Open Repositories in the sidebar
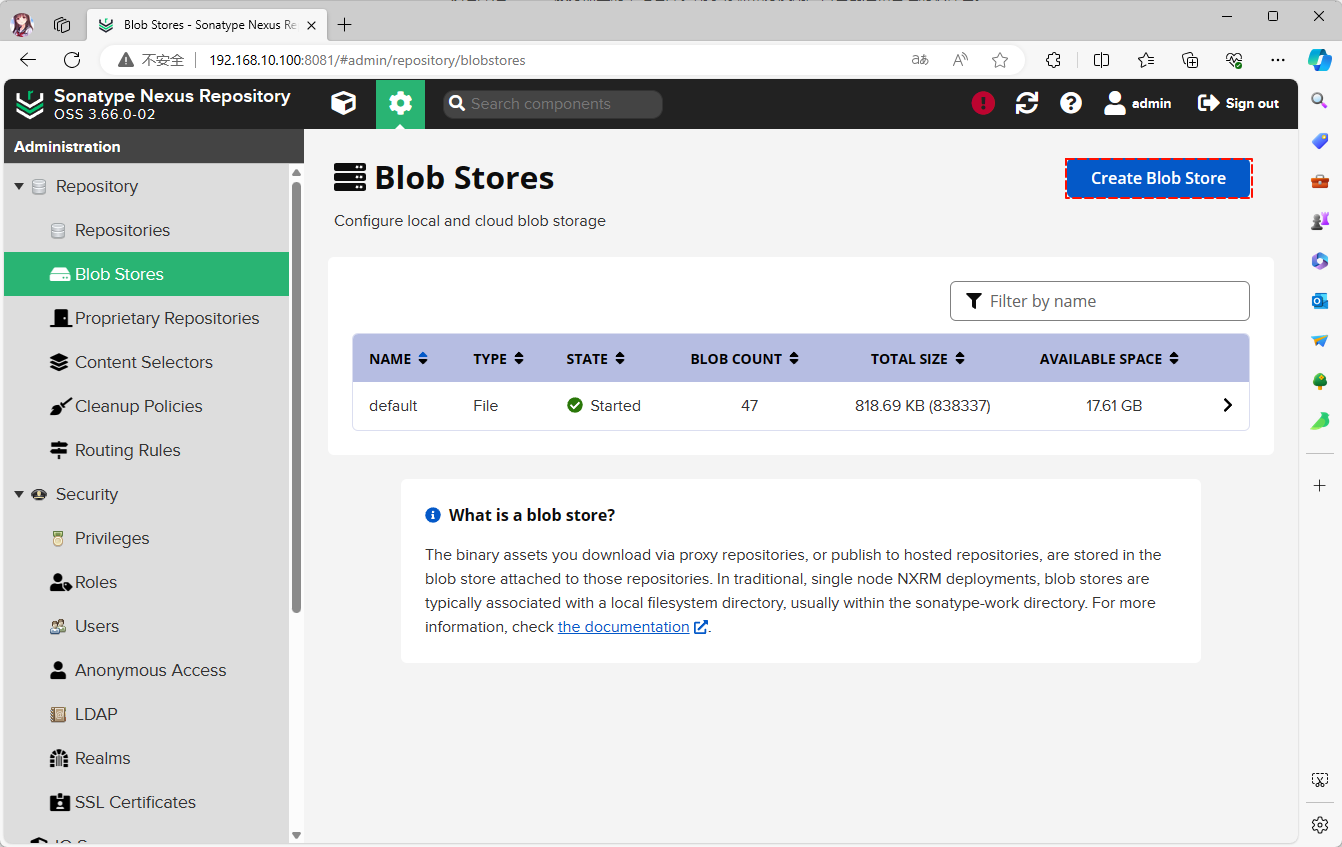 [x=122, y=230]
